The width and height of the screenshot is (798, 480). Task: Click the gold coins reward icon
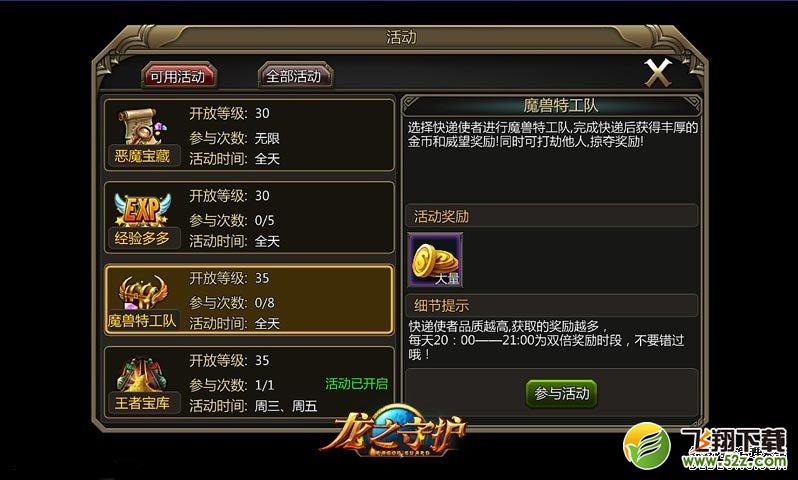436,260
